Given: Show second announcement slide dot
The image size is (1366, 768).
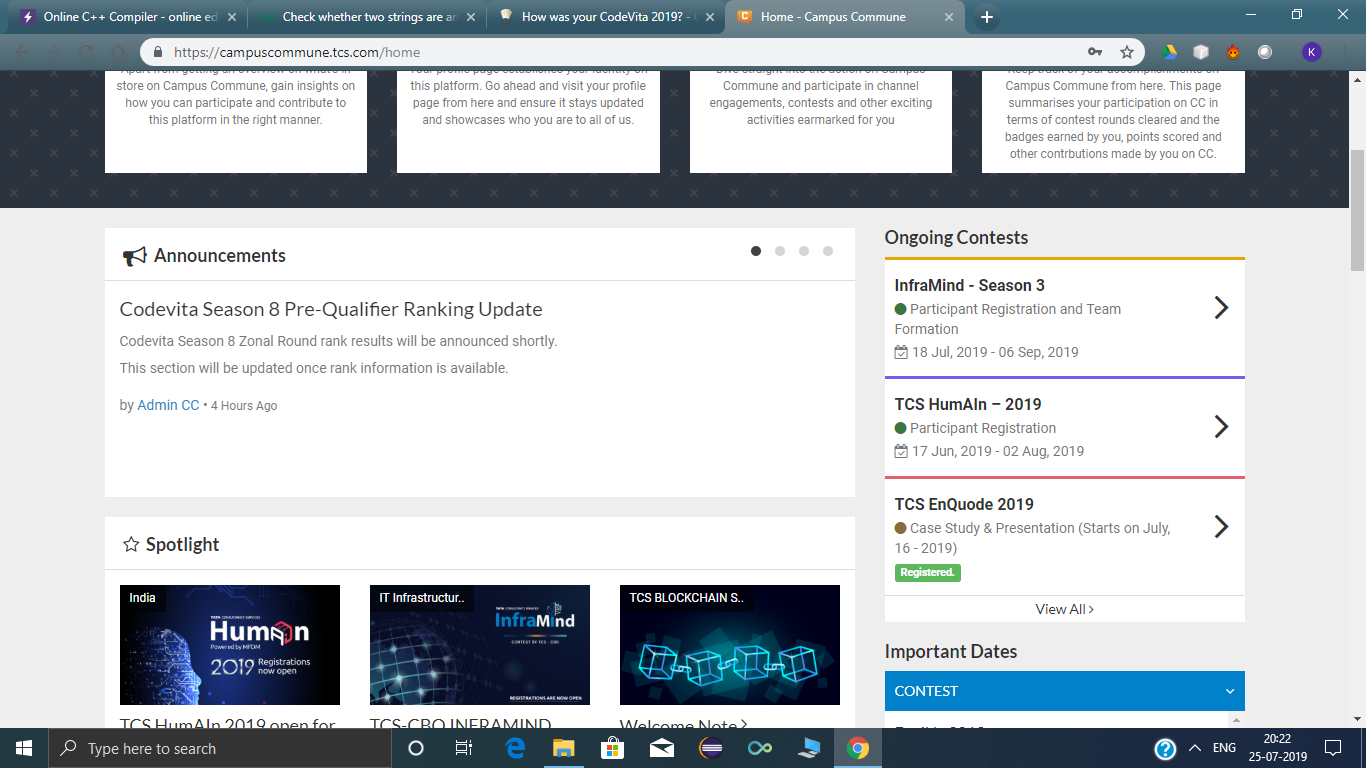Looking at the screenshot, I should tap(780, 251).
